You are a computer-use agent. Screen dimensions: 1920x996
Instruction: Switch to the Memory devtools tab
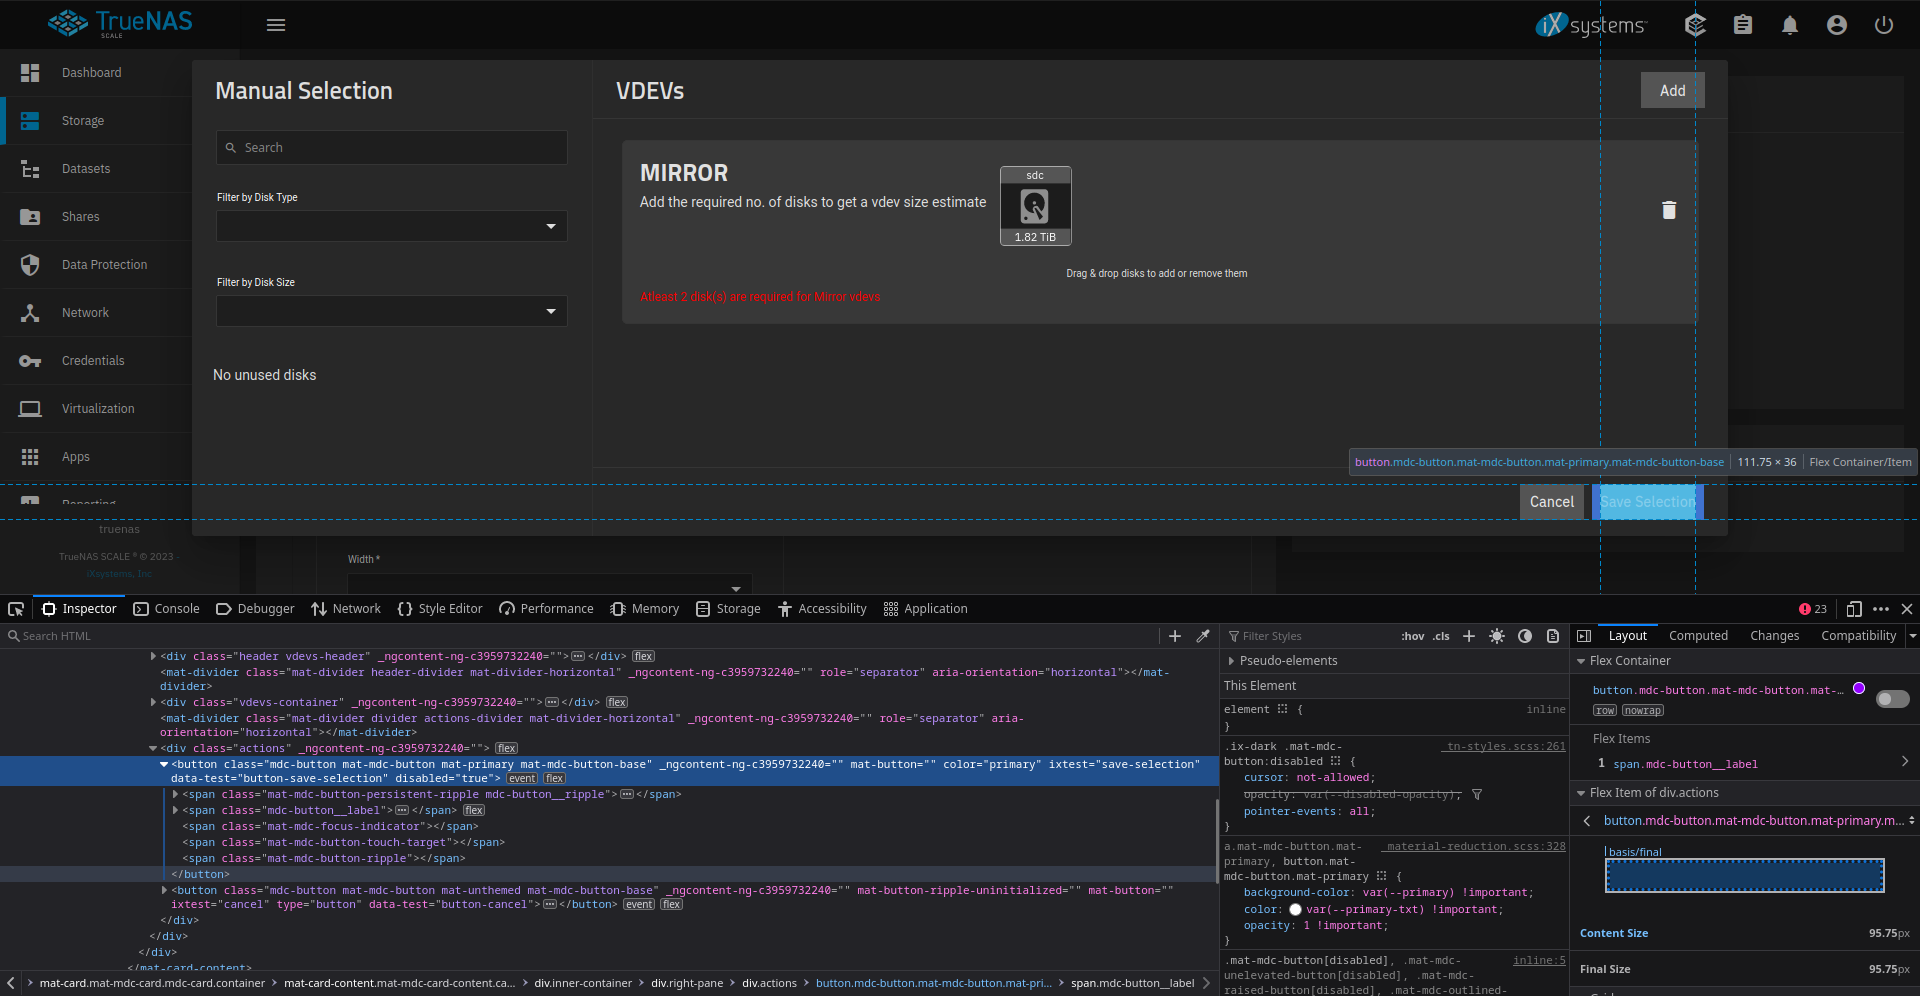point(645,609)
